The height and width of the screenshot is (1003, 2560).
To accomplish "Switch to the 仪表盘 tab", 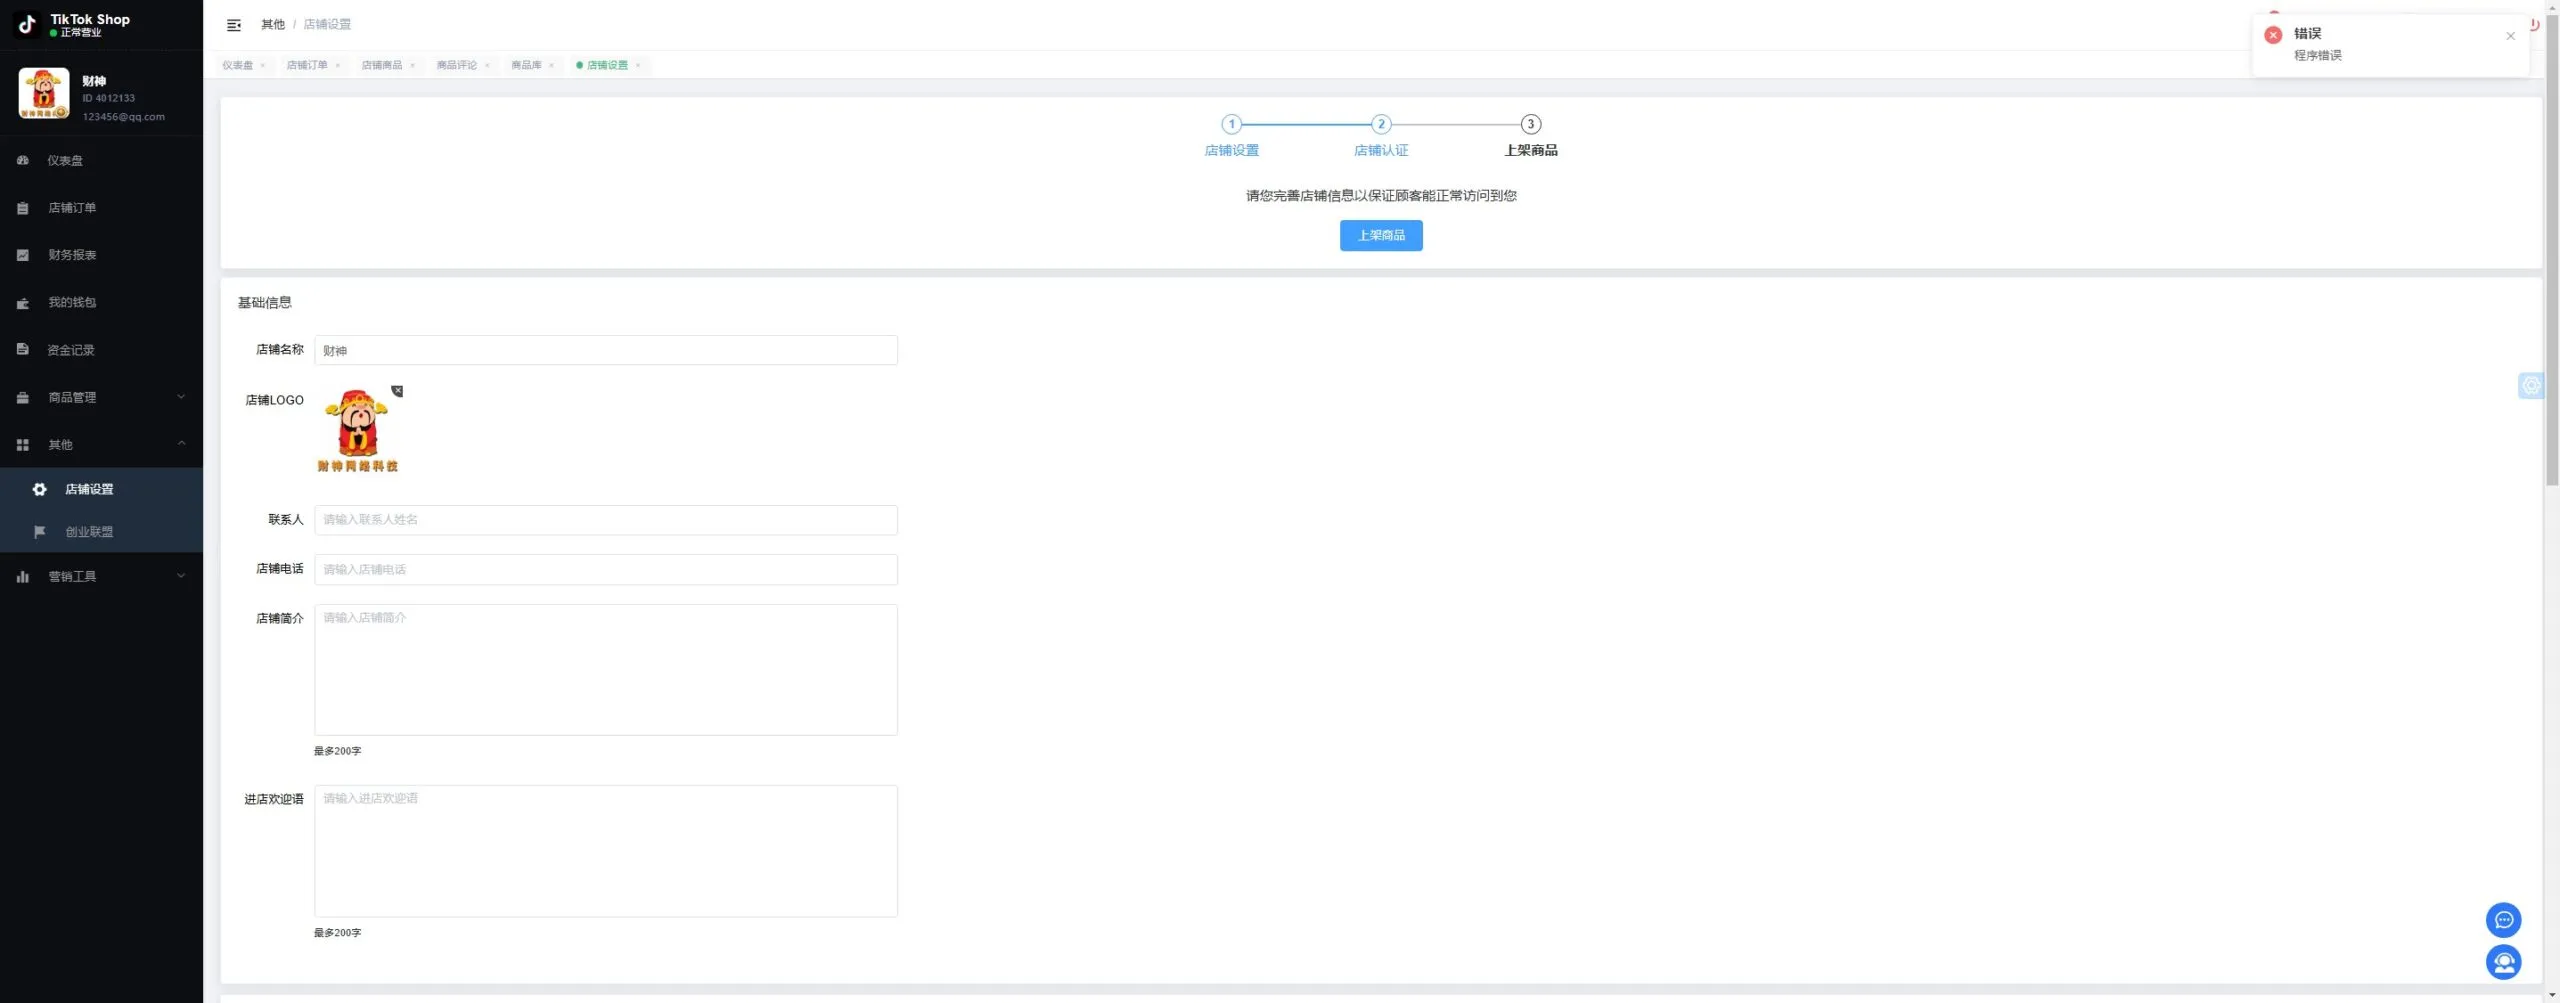I will click(x=238, y=65).
